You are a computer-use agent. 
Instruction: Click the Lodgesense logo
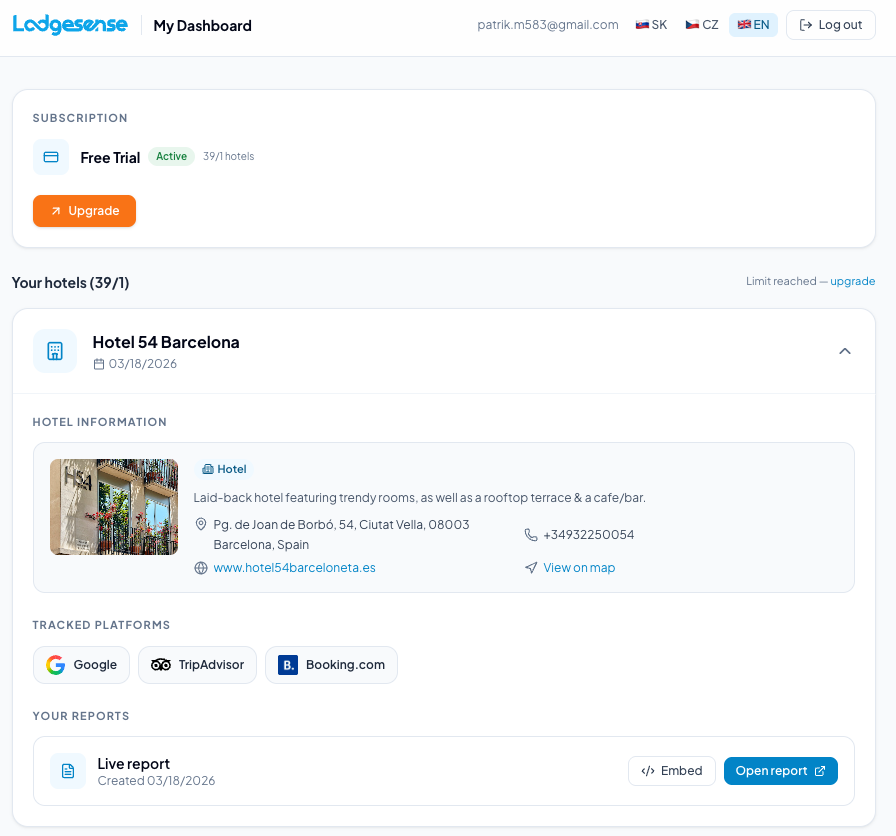[x=70, y=24]
